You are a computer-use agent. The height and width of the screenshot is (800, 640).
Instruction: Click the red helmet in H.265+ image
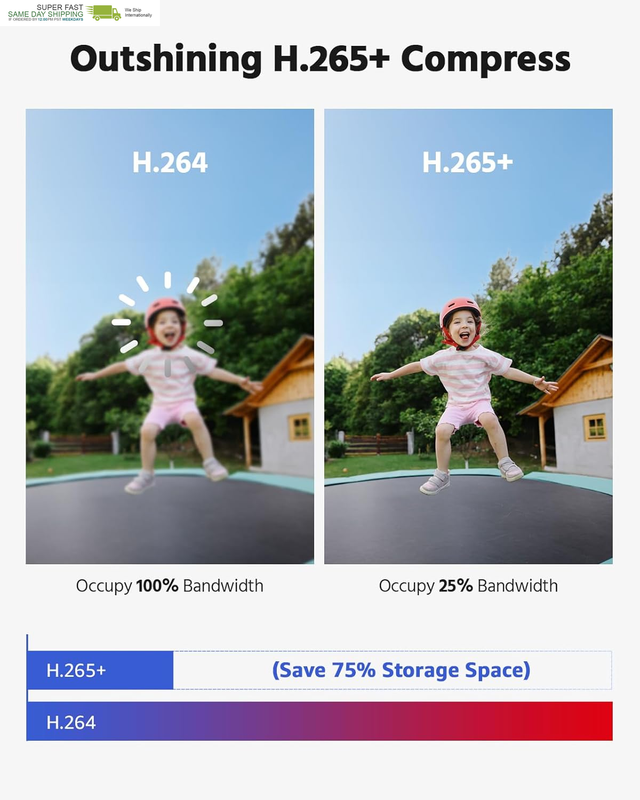click(460, 311)
